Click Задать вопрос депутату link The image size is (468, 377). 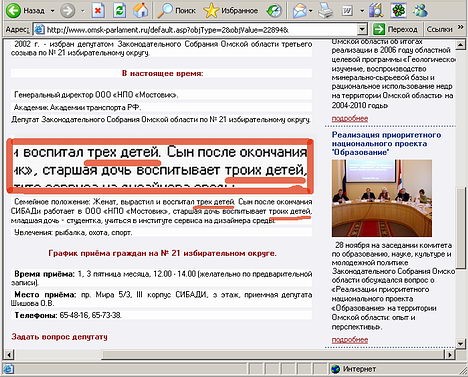pyautogui.click(x=59, y=337)
